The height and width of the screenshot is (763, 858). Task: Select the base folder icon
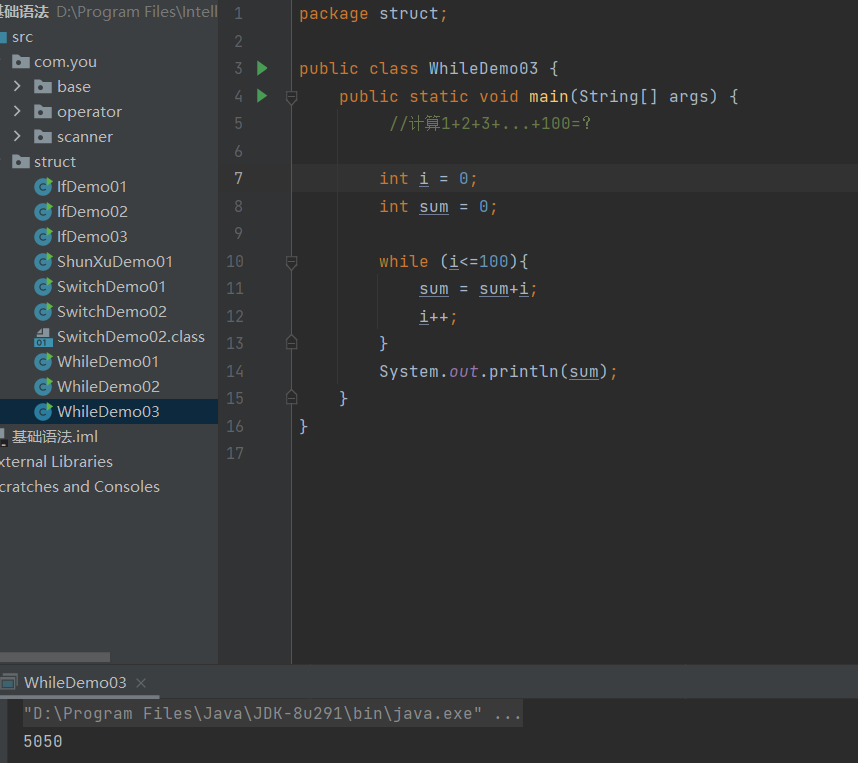[43, 86]
